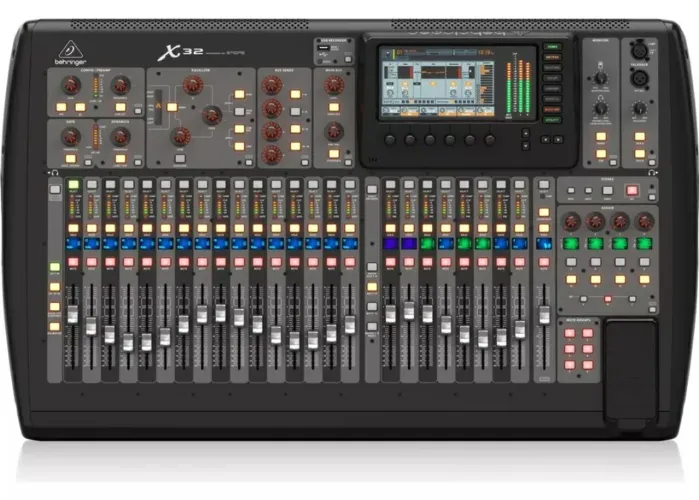The height and width of the screenshot is (500, 699).
Task: Click the USB Recorder View button
Action: 348,59
